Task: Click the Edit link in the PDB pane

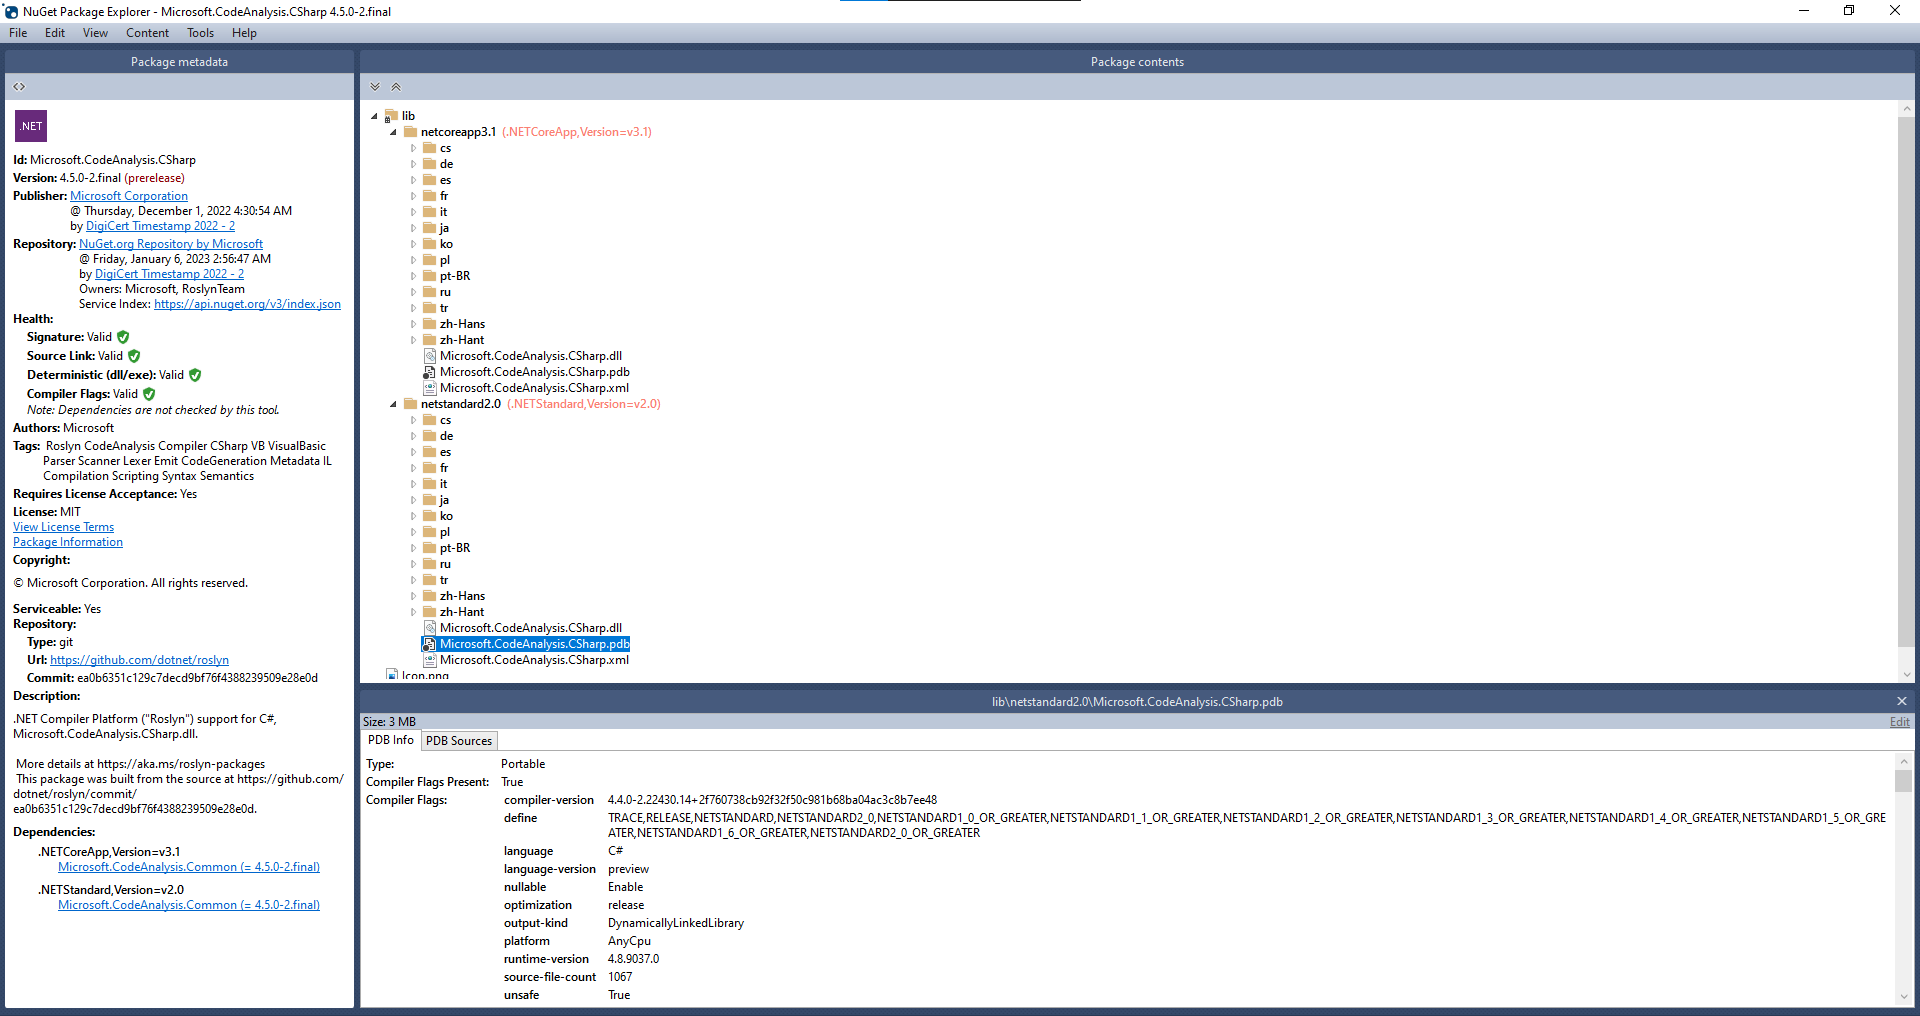Action: click(1898, 721)
